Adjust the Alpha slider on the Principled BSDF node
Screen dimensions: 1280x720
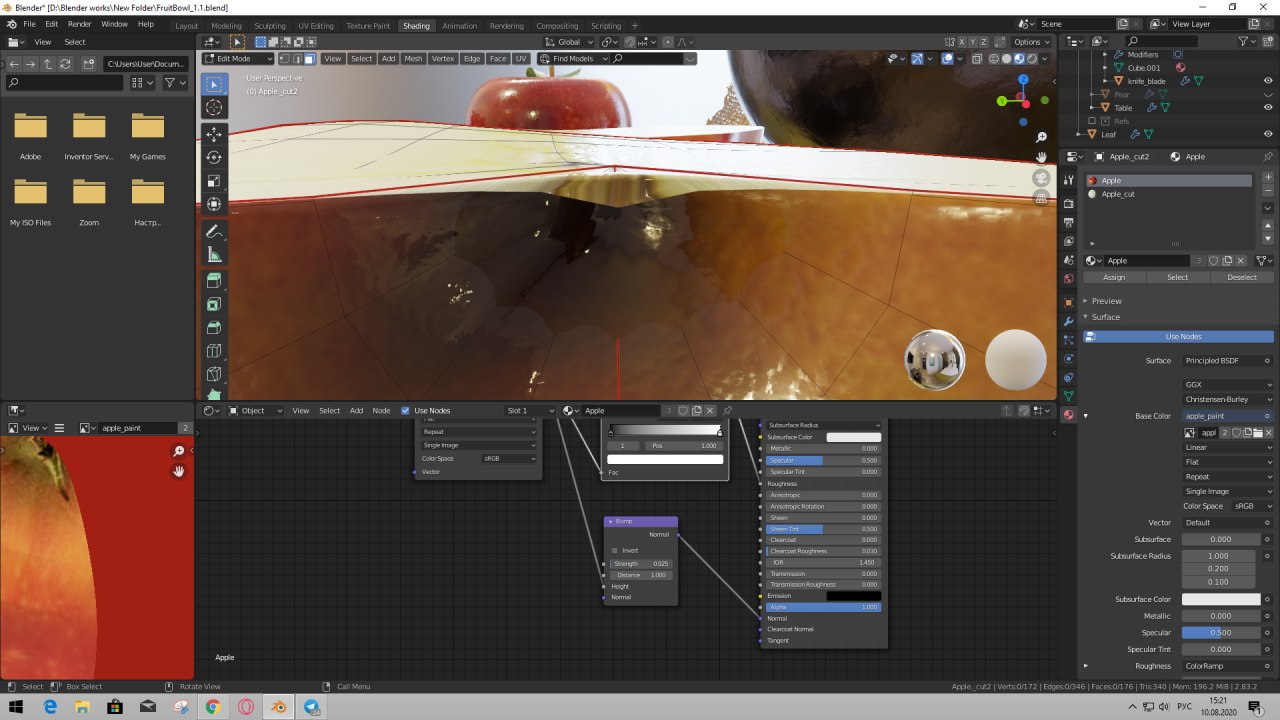pos(824,607)
